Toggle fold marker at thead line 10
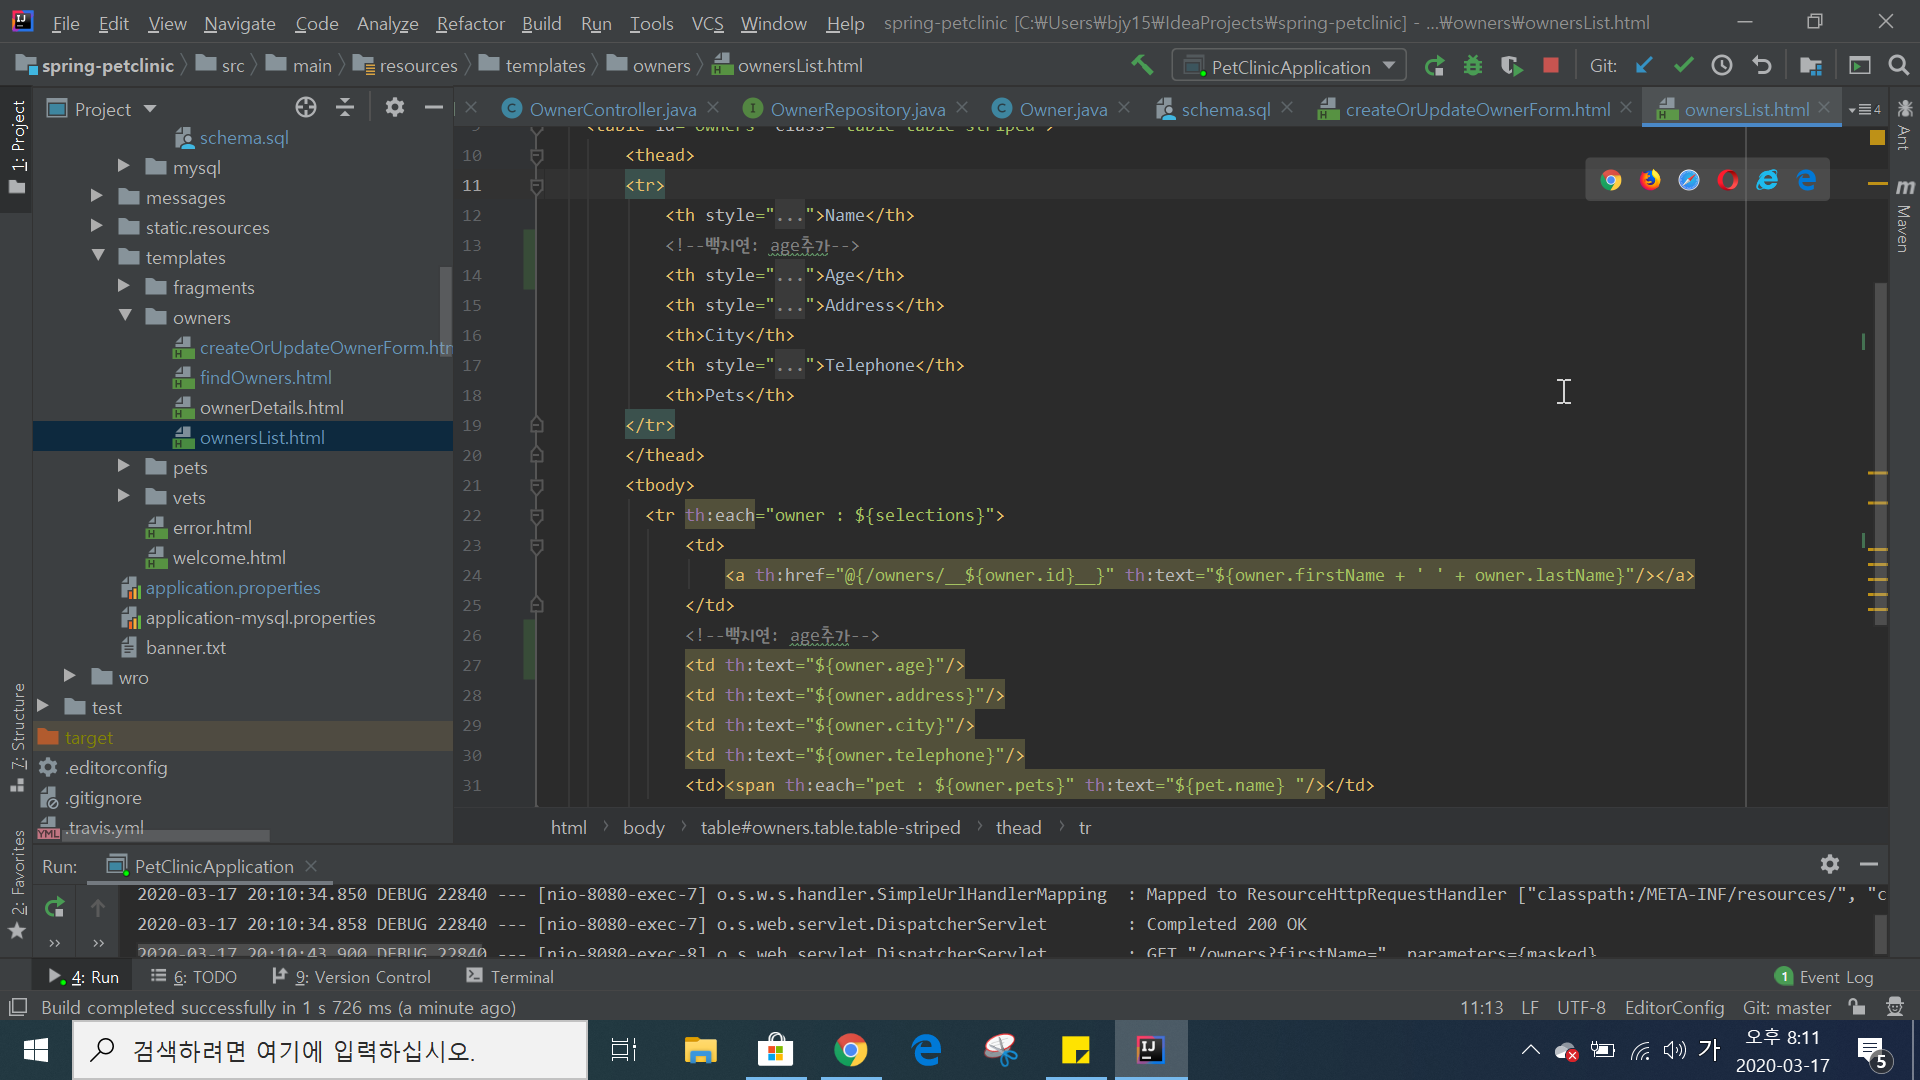The image size is (1920, 1080). pos(536,156)
